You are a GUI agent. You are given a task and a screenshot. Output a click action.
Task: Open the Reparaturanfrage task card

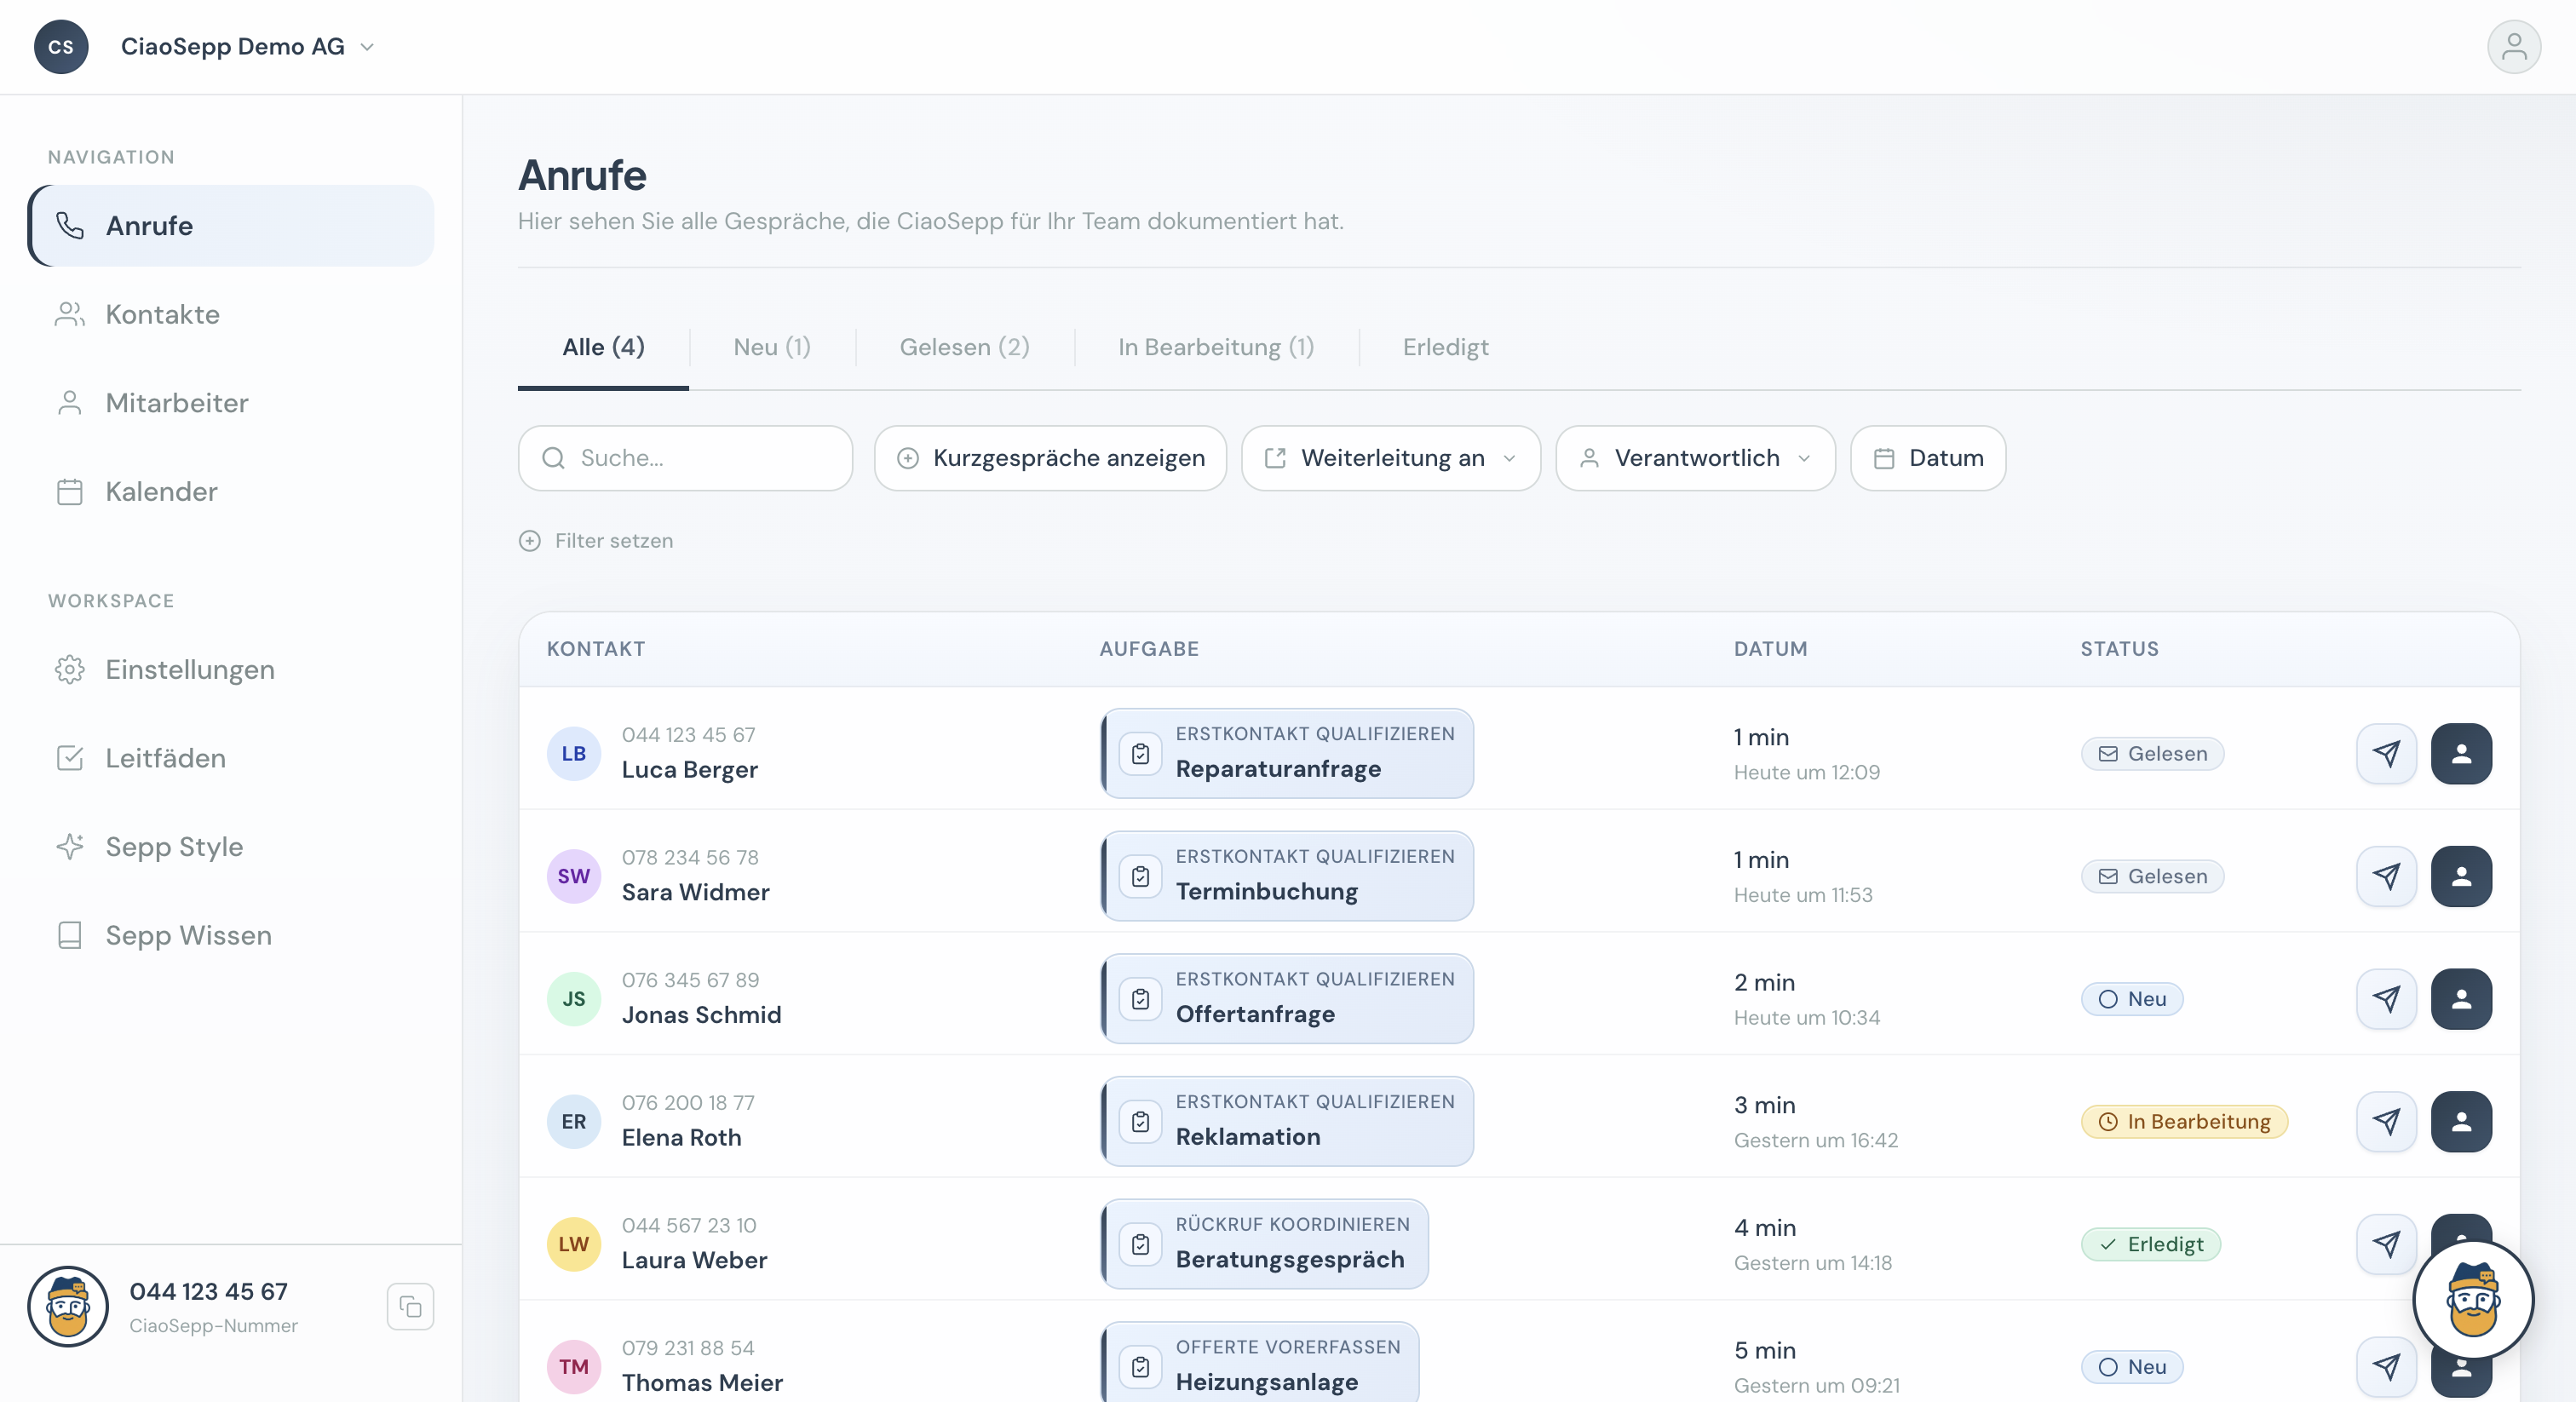coord(1287,753)
